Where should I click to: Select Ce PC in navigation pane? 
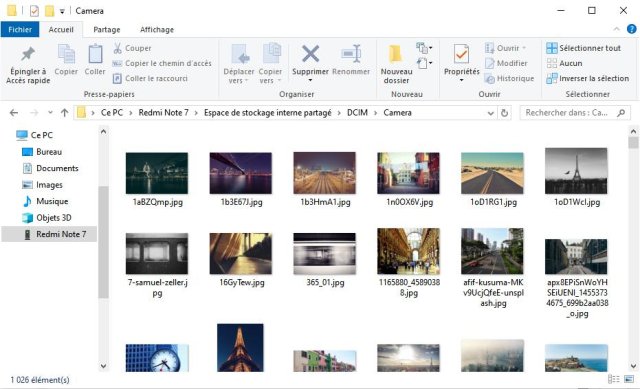34,135
